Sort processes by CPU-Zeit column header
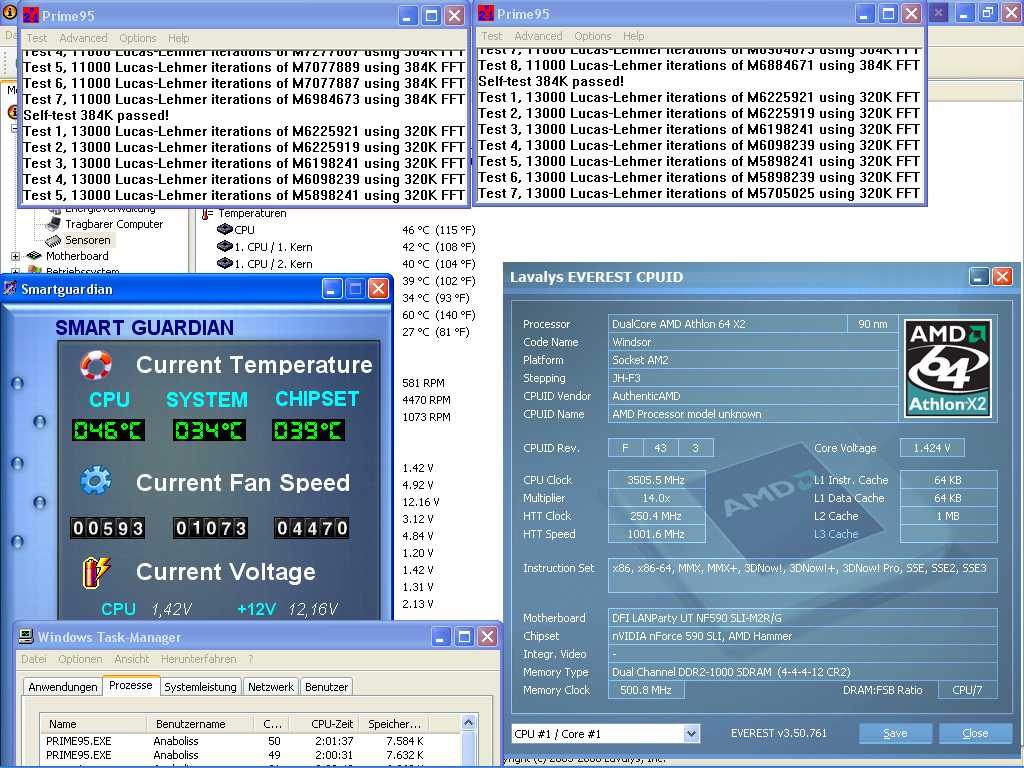The height and width of the screenshot is (768, 1024). [x=323, y=724]
